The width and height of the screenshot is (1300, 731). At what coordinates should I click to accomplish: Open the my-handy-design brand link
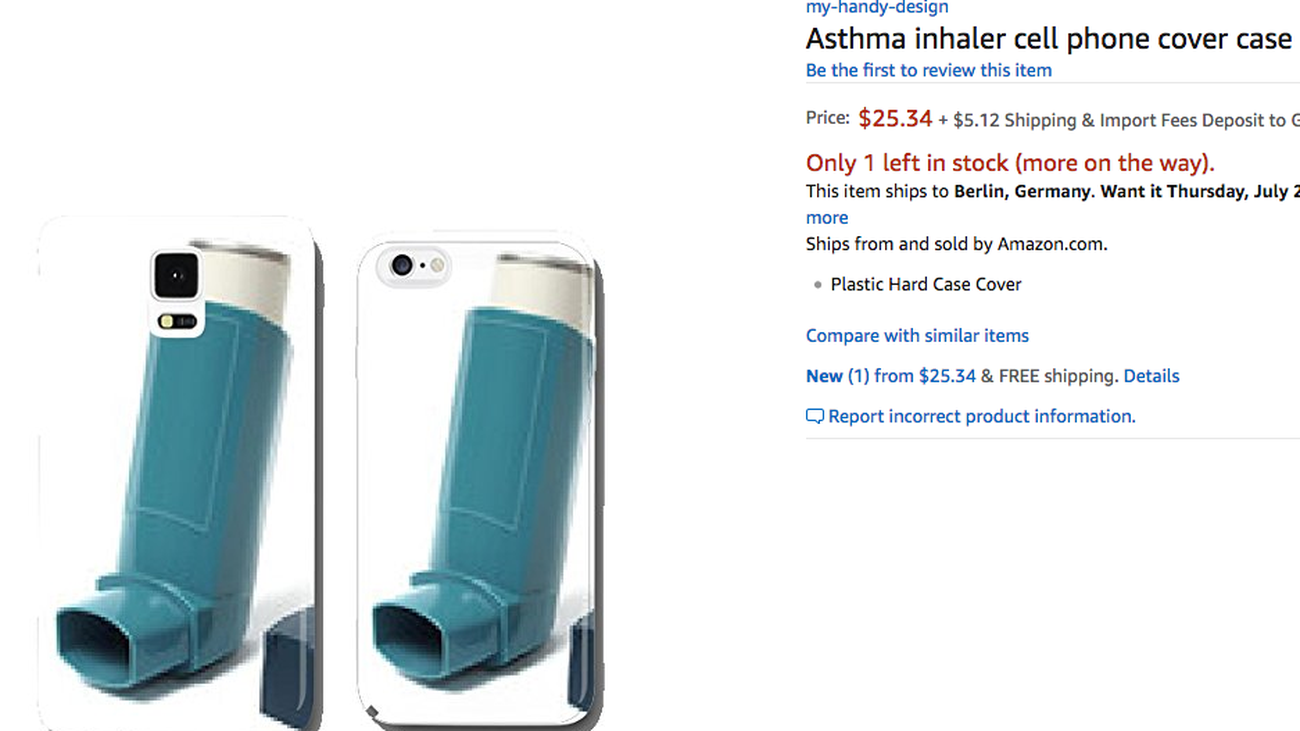(x=876, y=7)
